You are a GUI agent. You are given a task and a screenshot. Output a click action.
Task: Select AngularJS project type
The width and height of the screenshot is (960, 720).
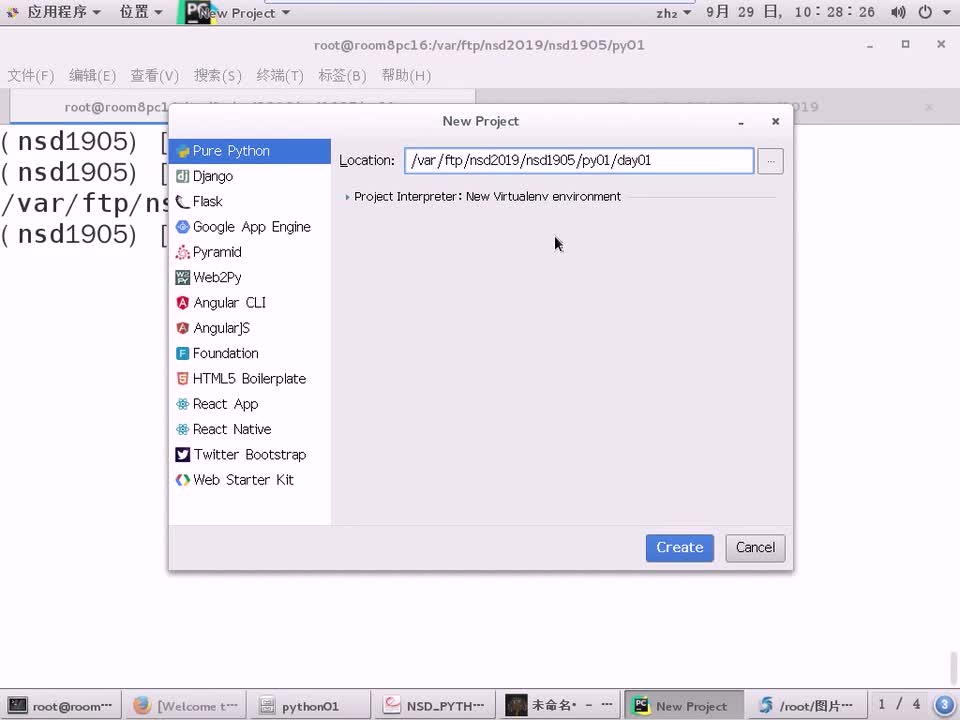(250, 328)
